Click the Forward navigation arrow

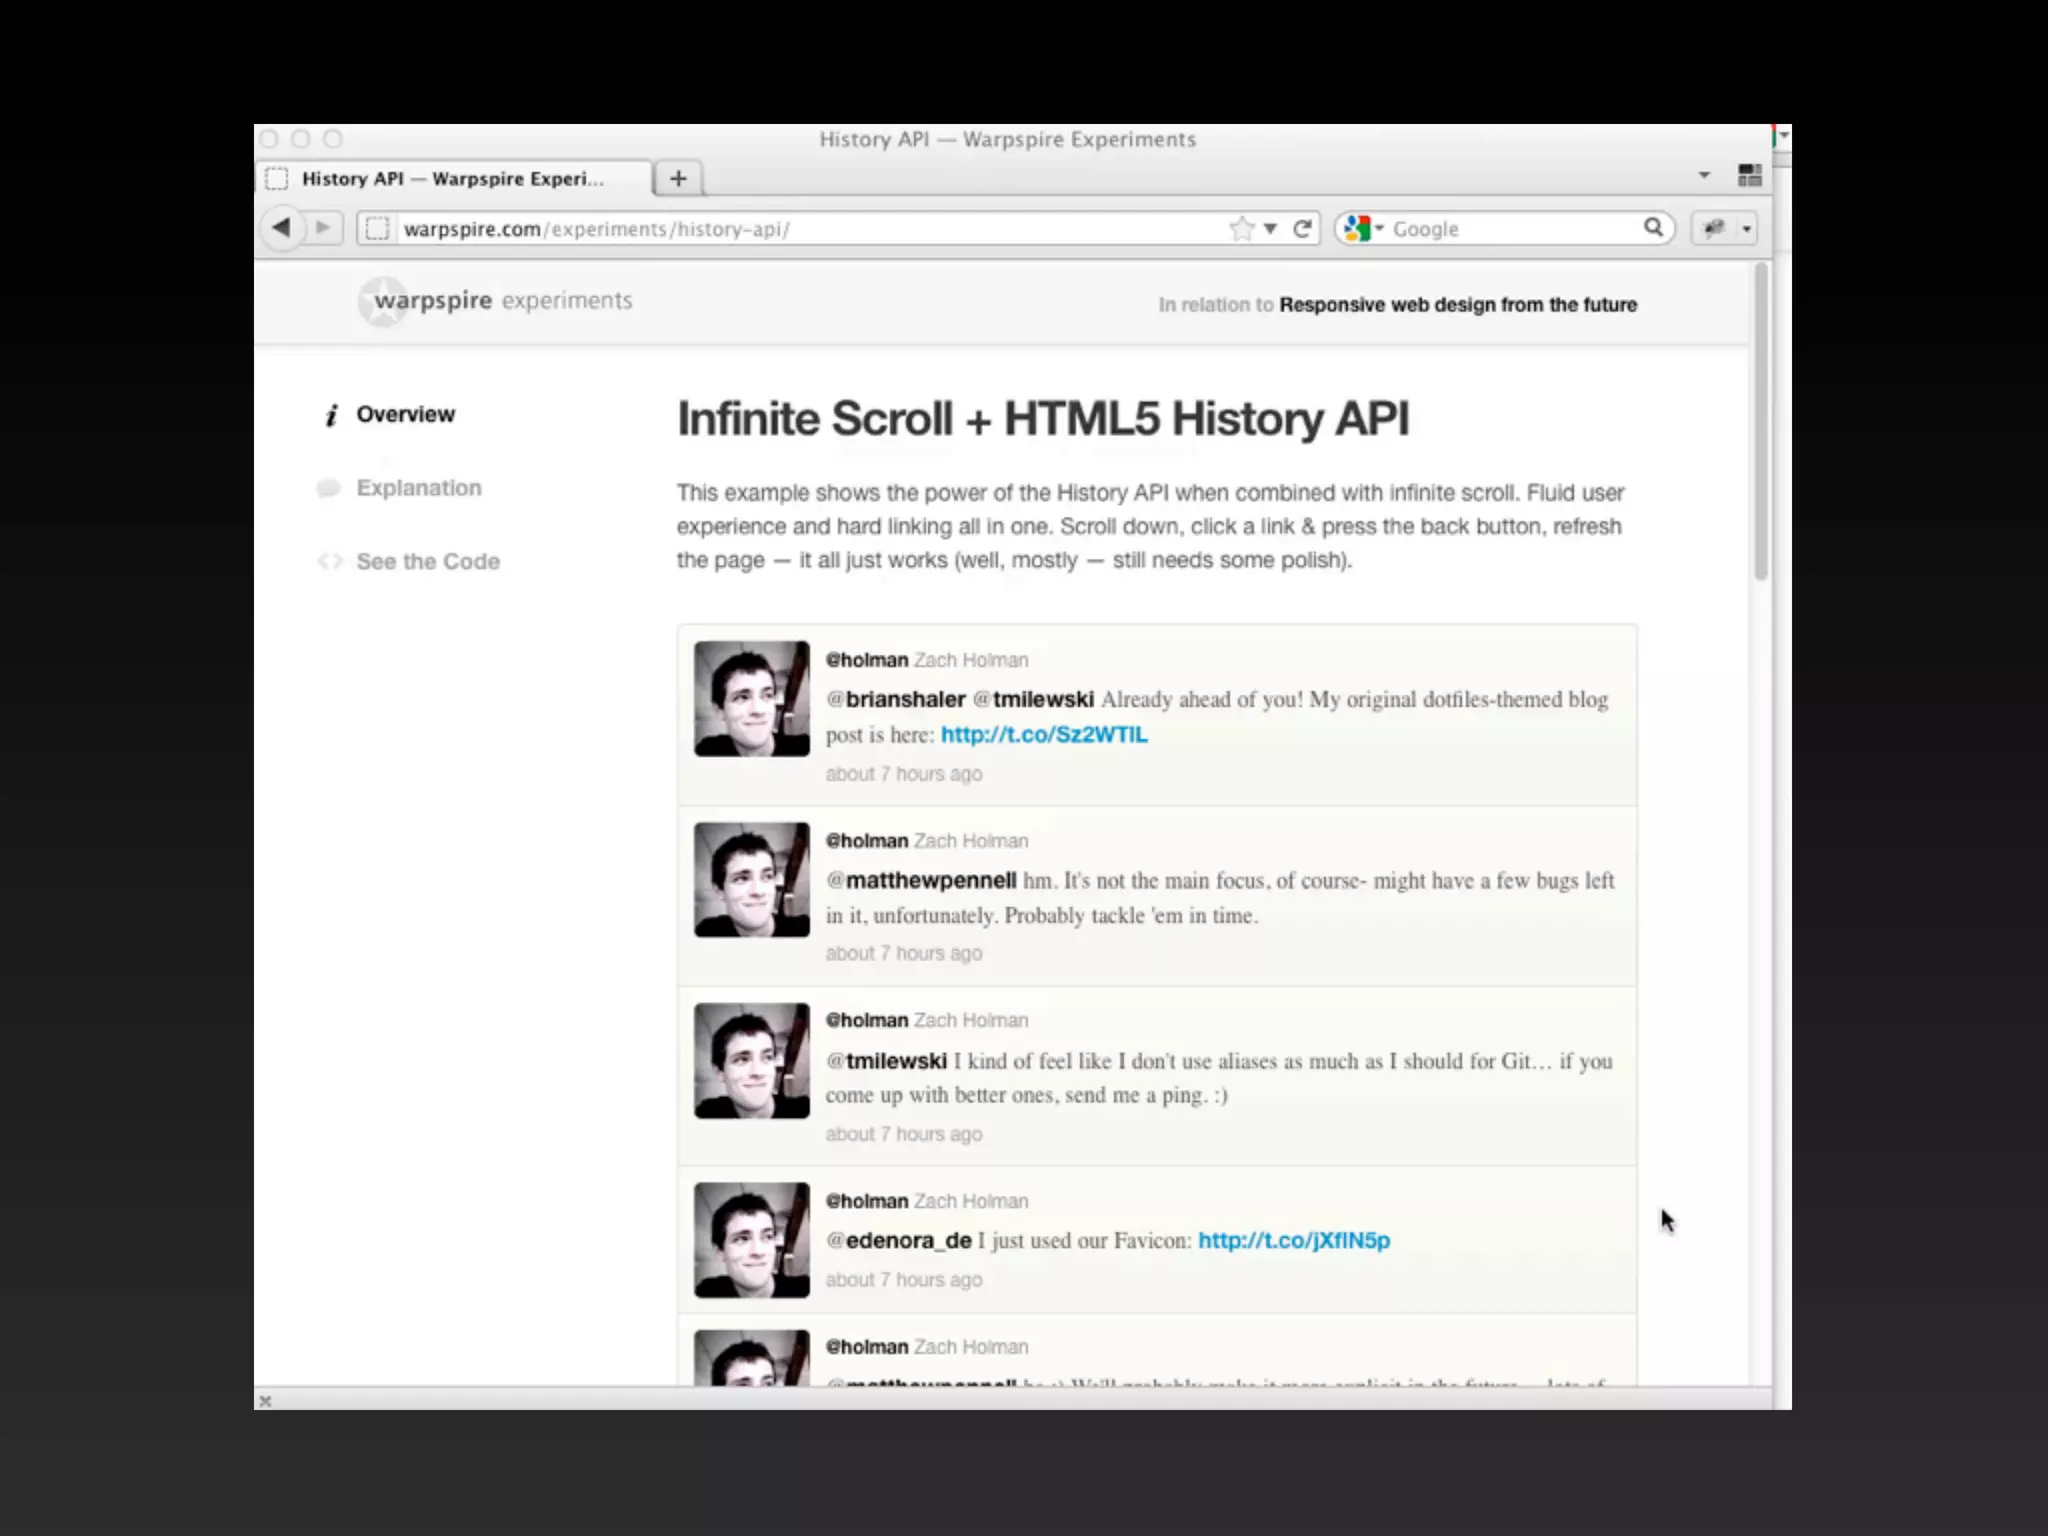(x=323, y=228)
